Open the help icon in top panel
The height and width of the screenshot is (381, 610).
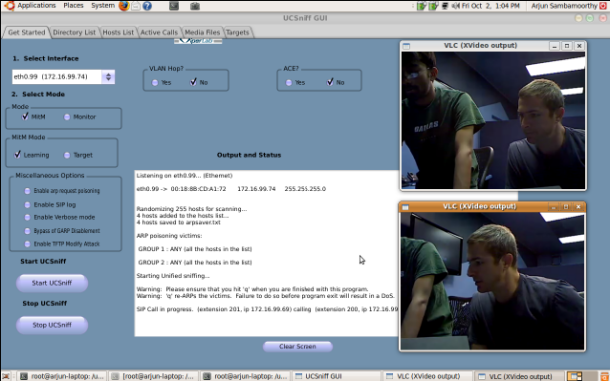pos(147,6)
